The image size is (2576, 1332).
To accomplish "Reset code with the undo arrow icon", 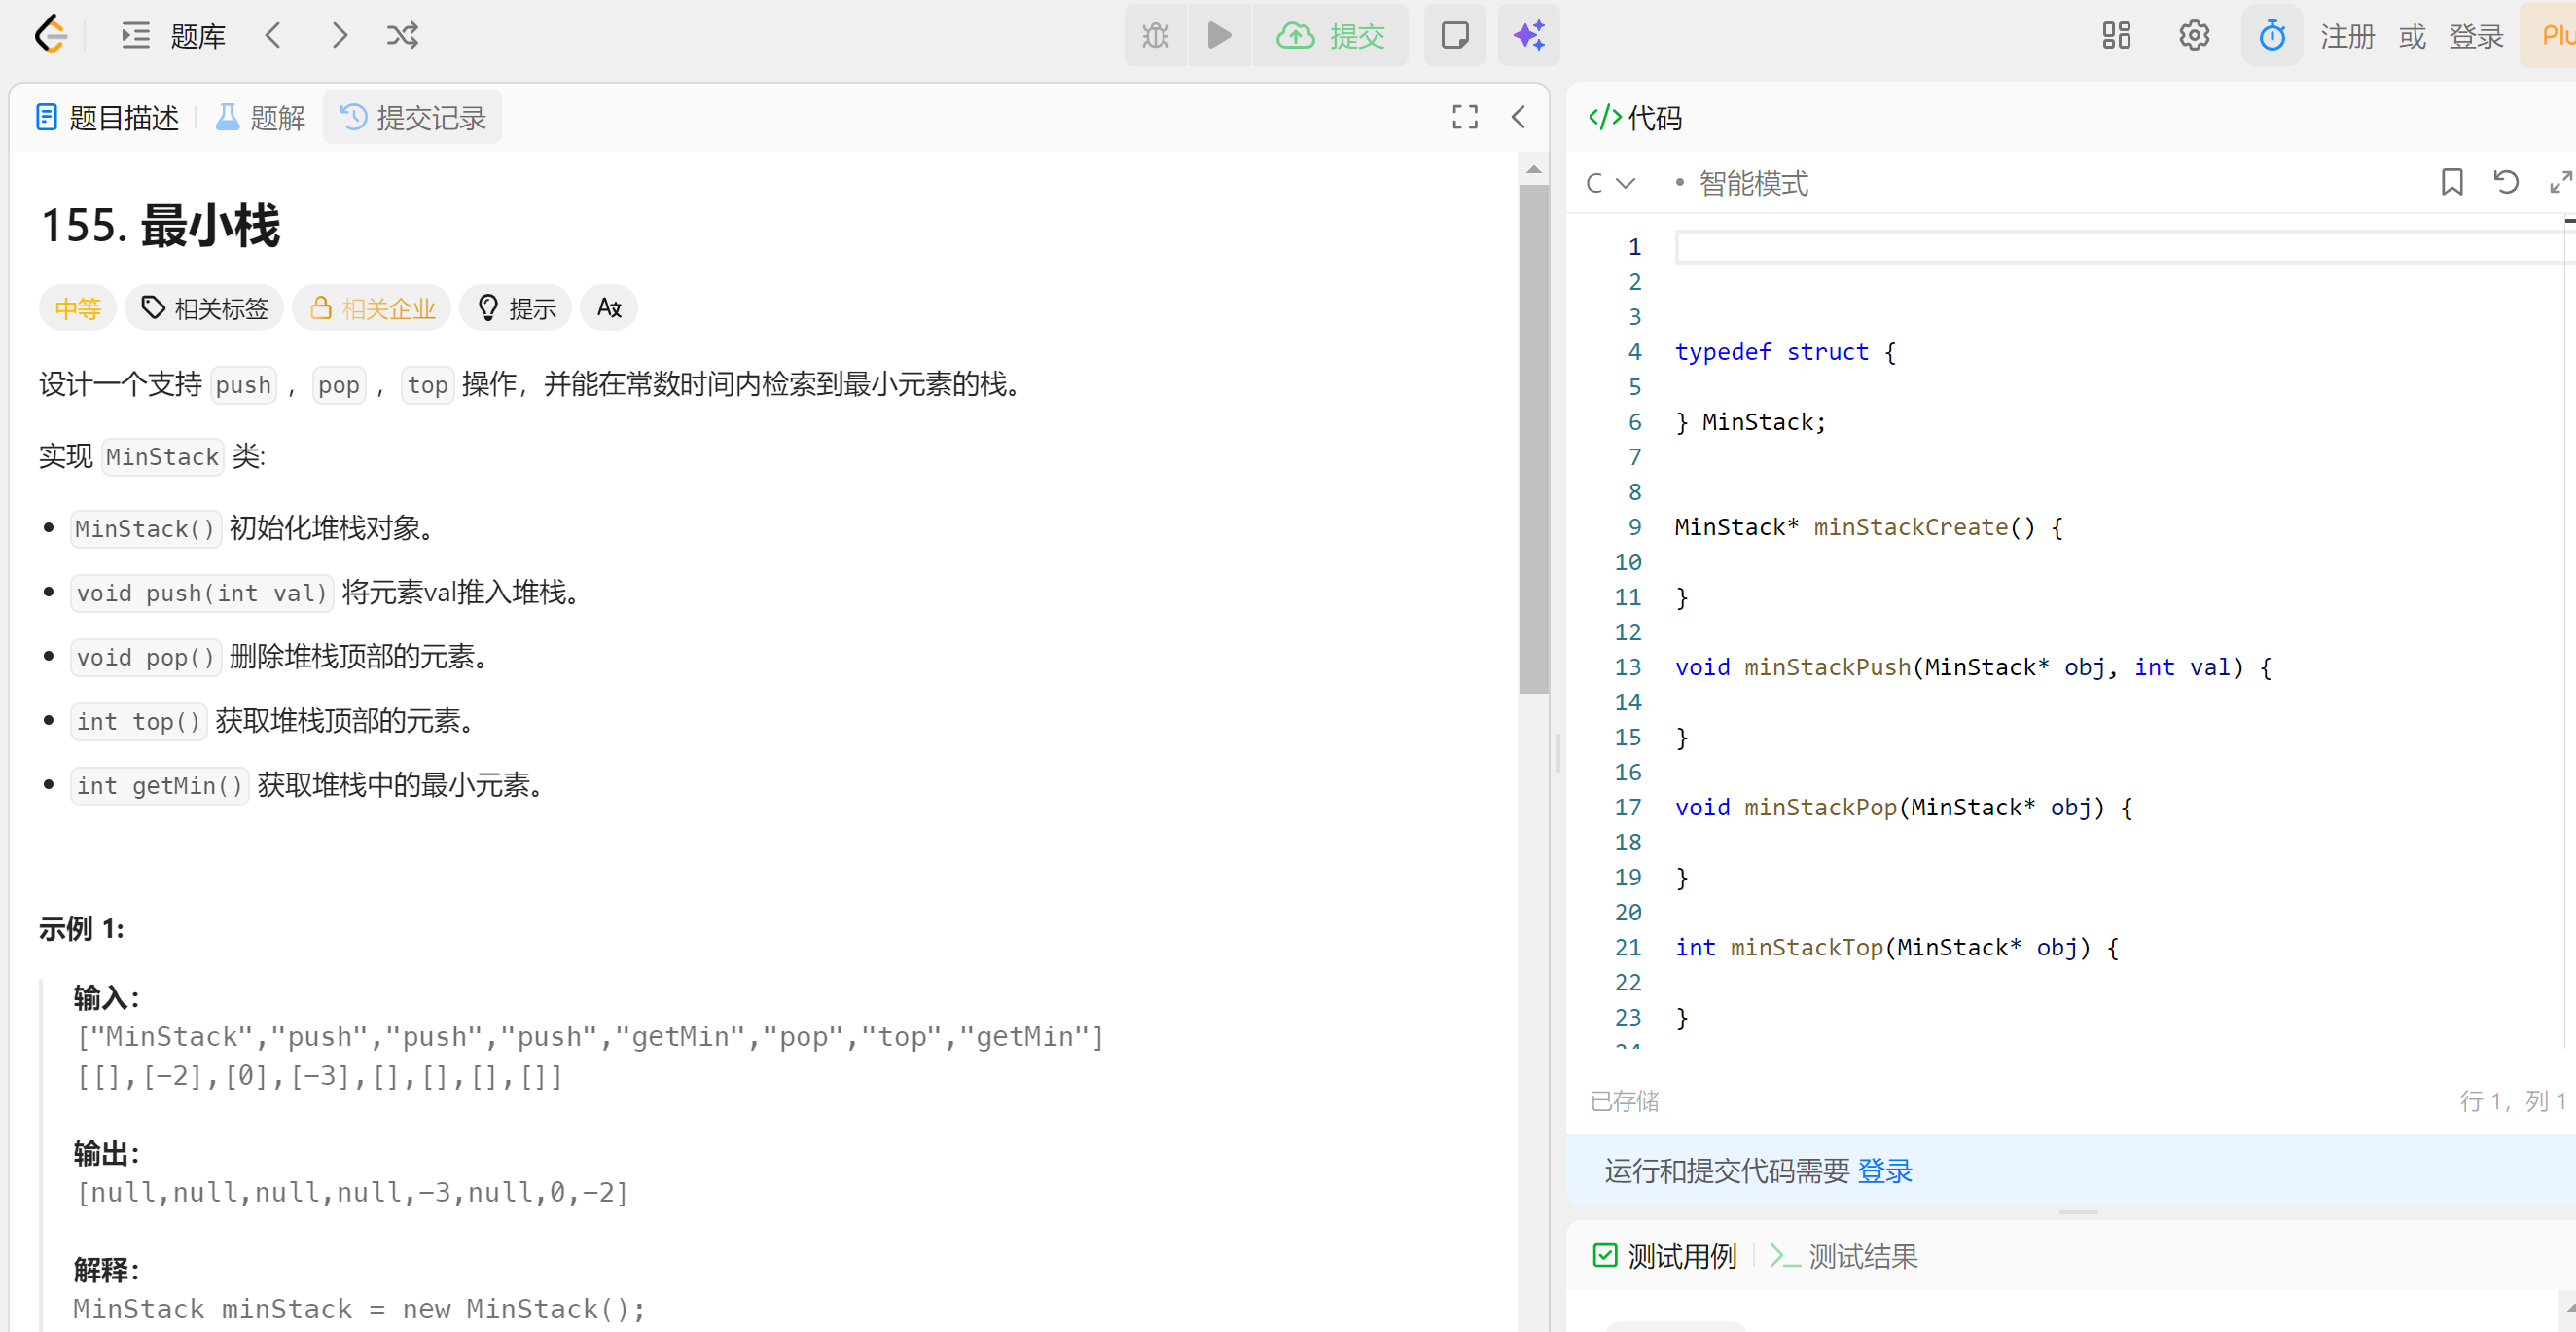I will [2505, 182].
